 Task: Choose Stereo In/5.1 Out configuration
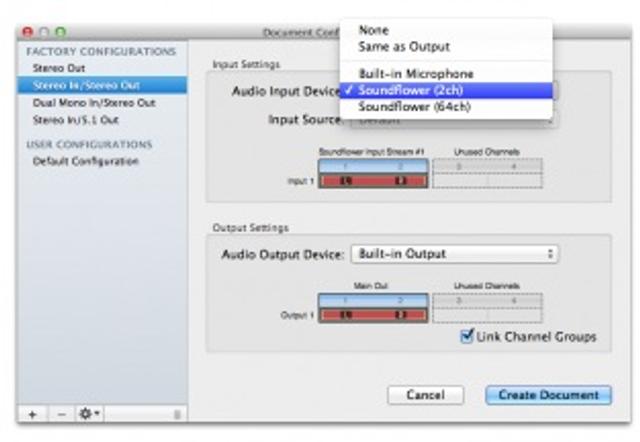(x=102, y=120)
